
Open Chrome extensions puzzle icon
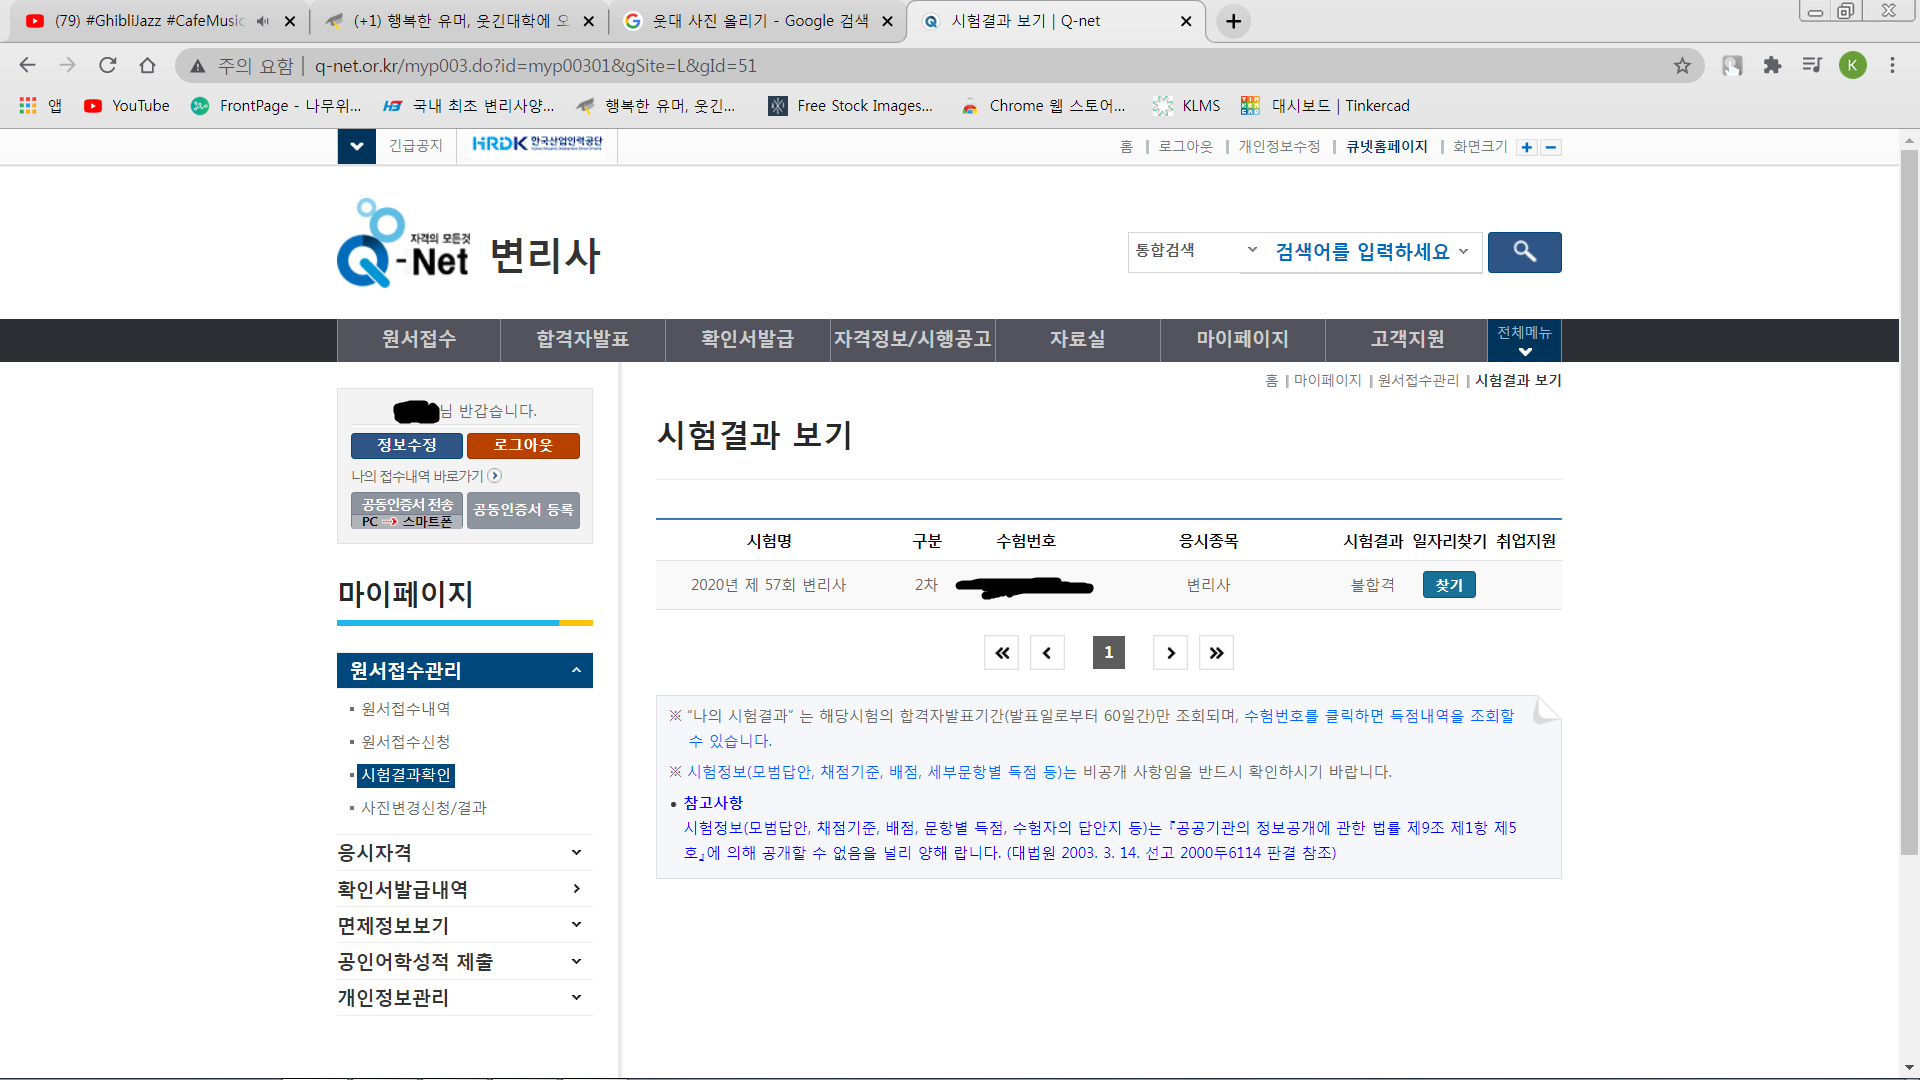pos(1772,66)
